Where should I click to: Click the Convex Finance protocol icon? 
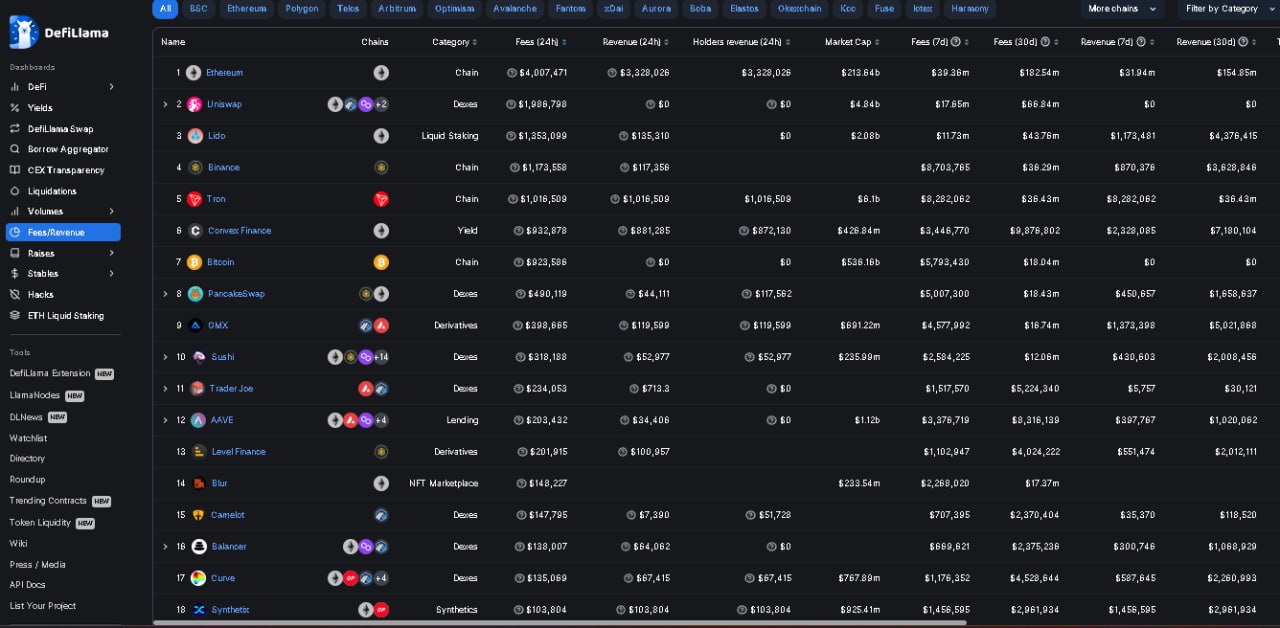pyautogui.click(x=195, y=231)
